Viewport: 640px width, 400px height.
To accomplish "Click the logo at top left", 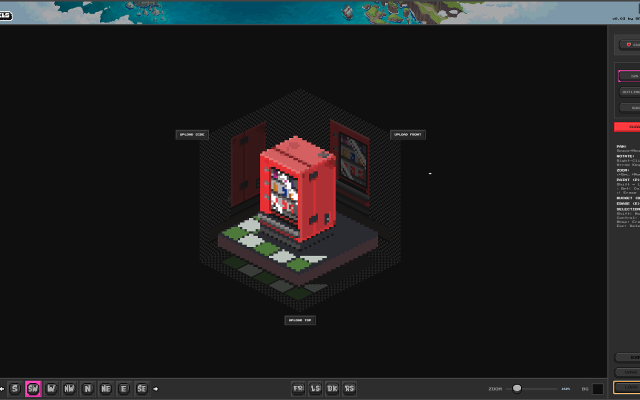I will [x=6, y=16].
